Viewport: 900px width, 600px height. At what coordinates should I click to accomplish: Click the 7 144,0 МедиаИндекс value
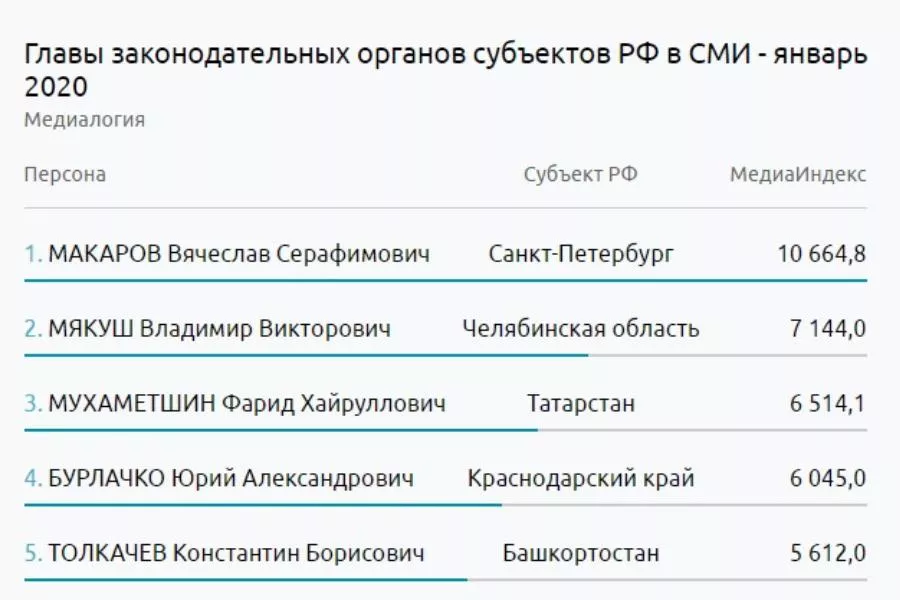pos(827,328)
